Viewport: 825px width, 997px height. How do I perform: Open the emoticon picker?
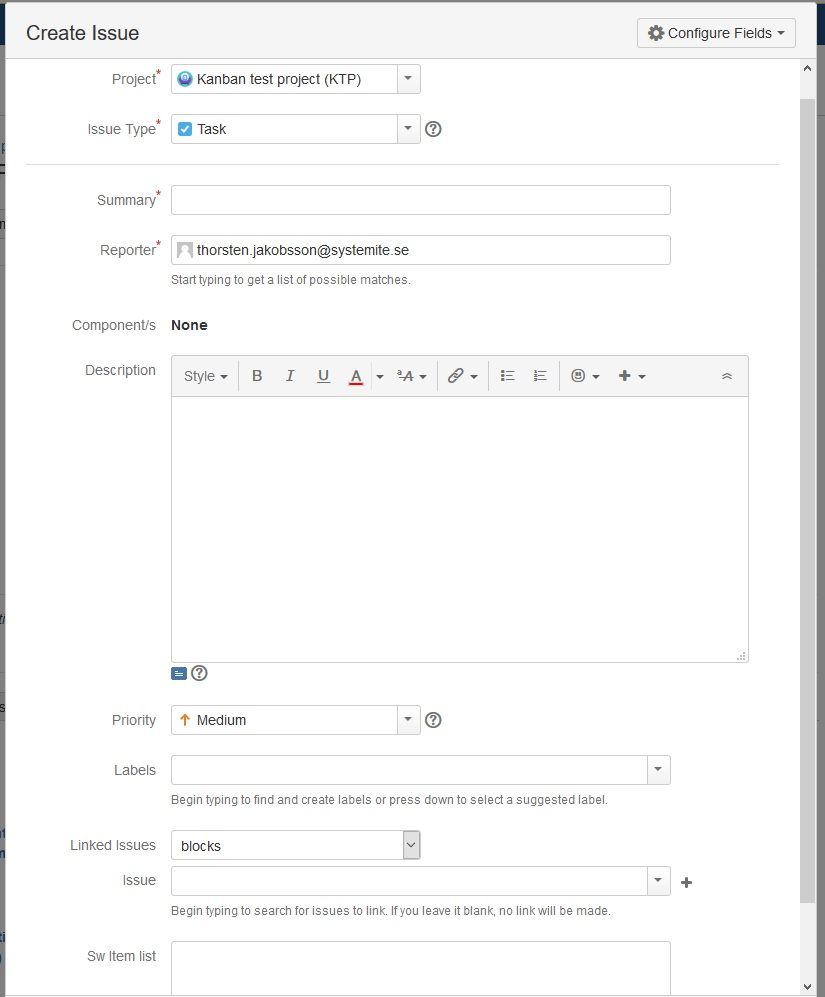[585, 376]
